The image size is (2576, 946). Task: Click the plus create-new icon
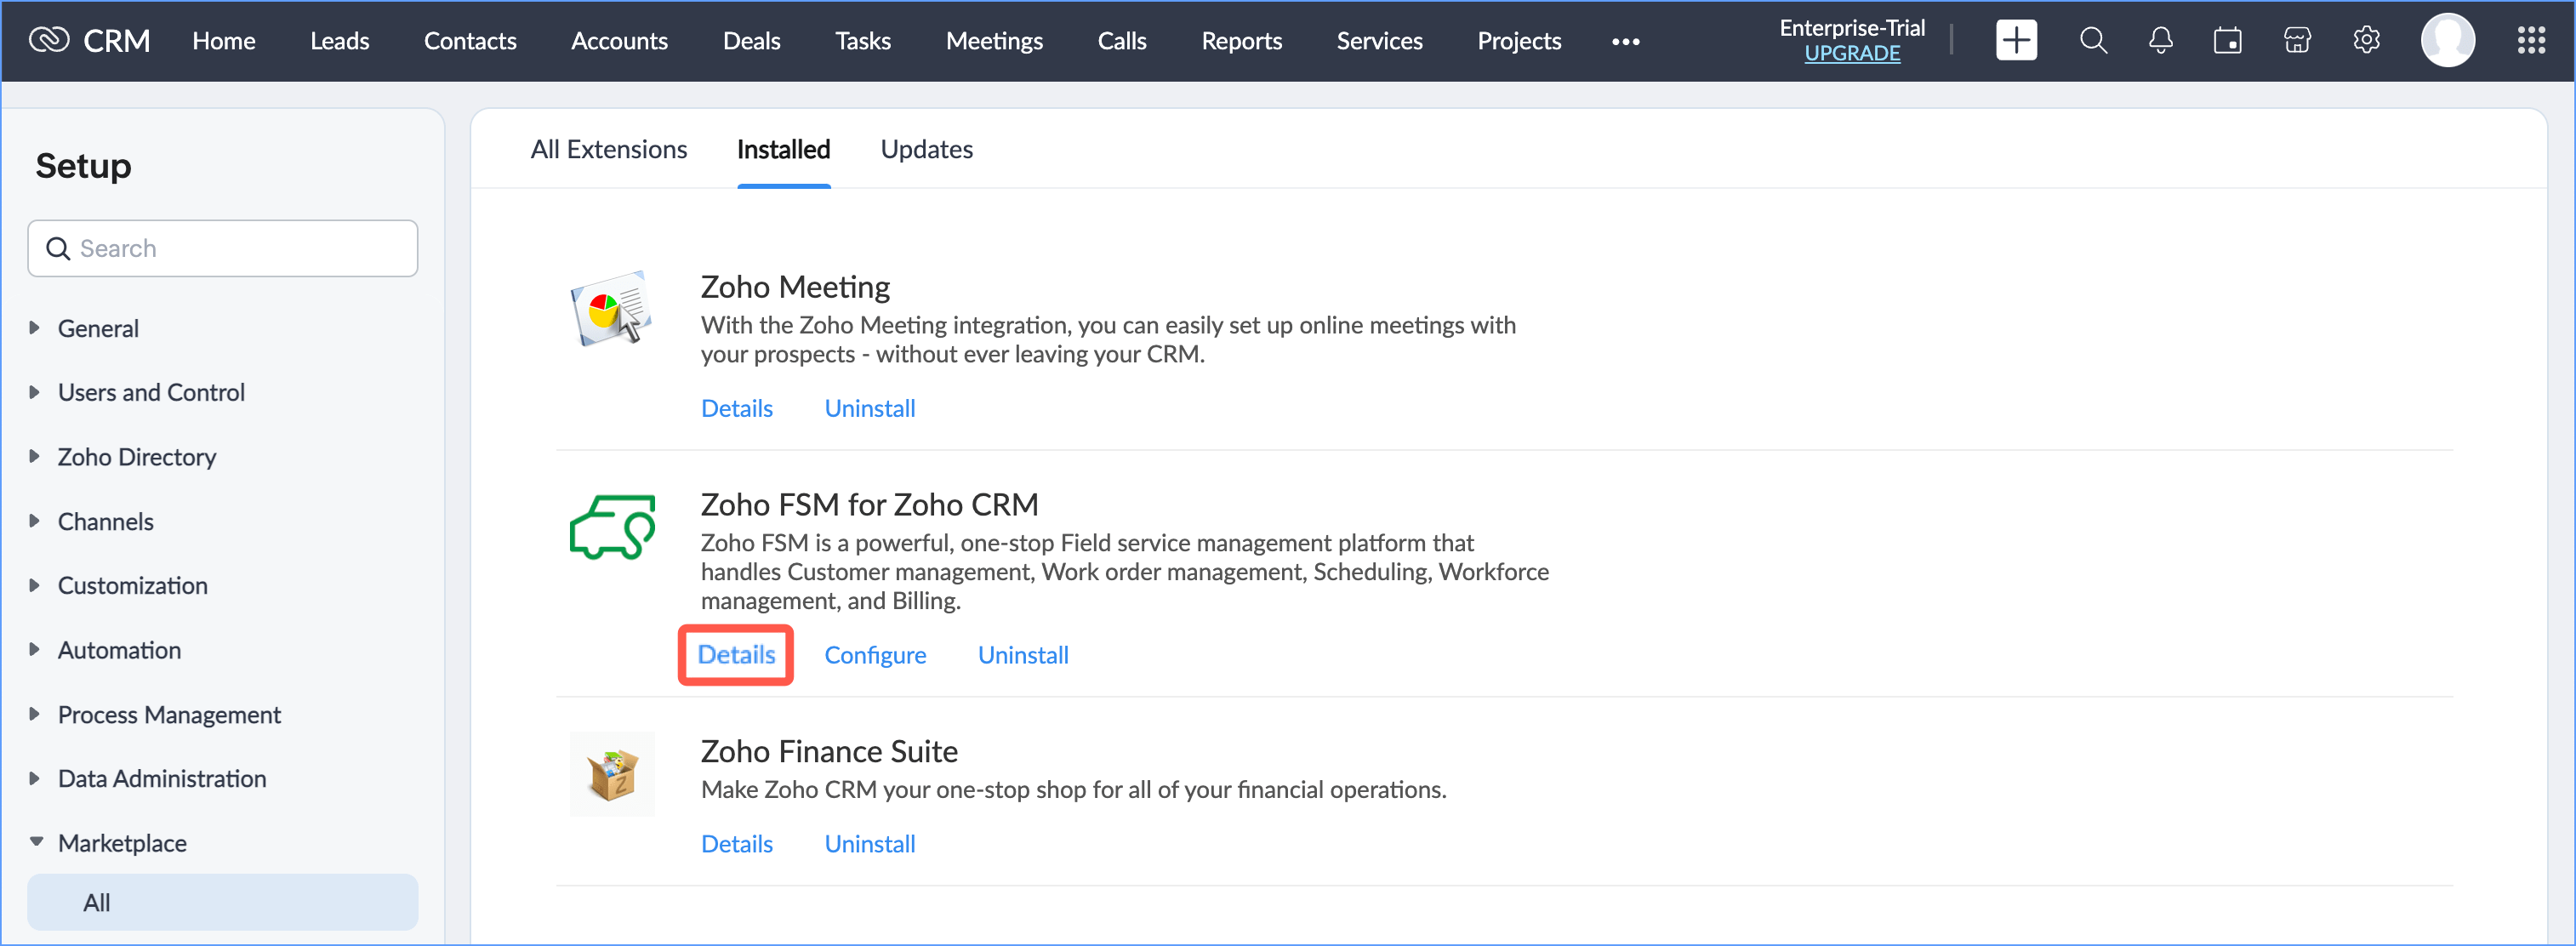pyautogui.click(x=2015, y=41)
